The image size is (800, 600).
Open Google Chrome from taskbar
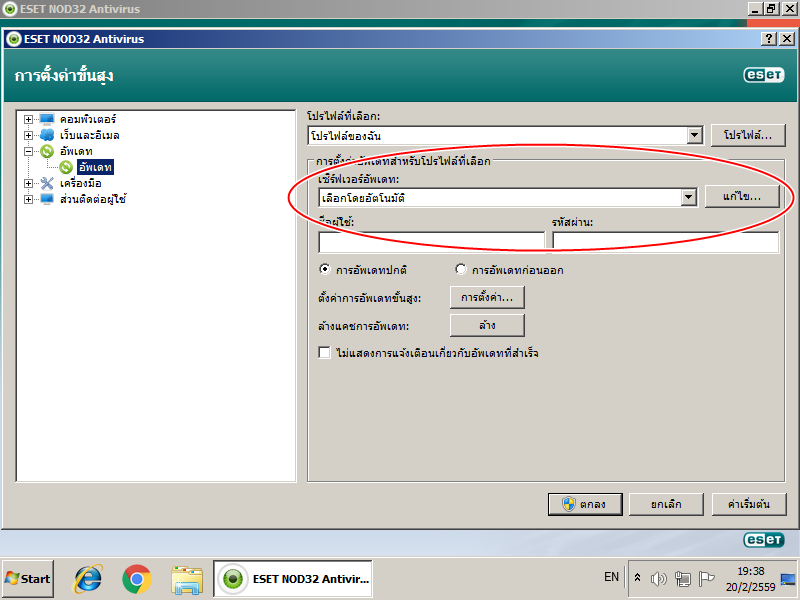[137, 579]
